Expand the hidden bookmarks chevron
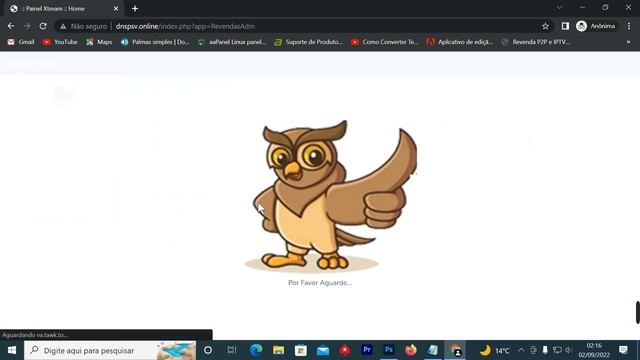The width and height of the screenshot is (640, 360). [629, 42]
